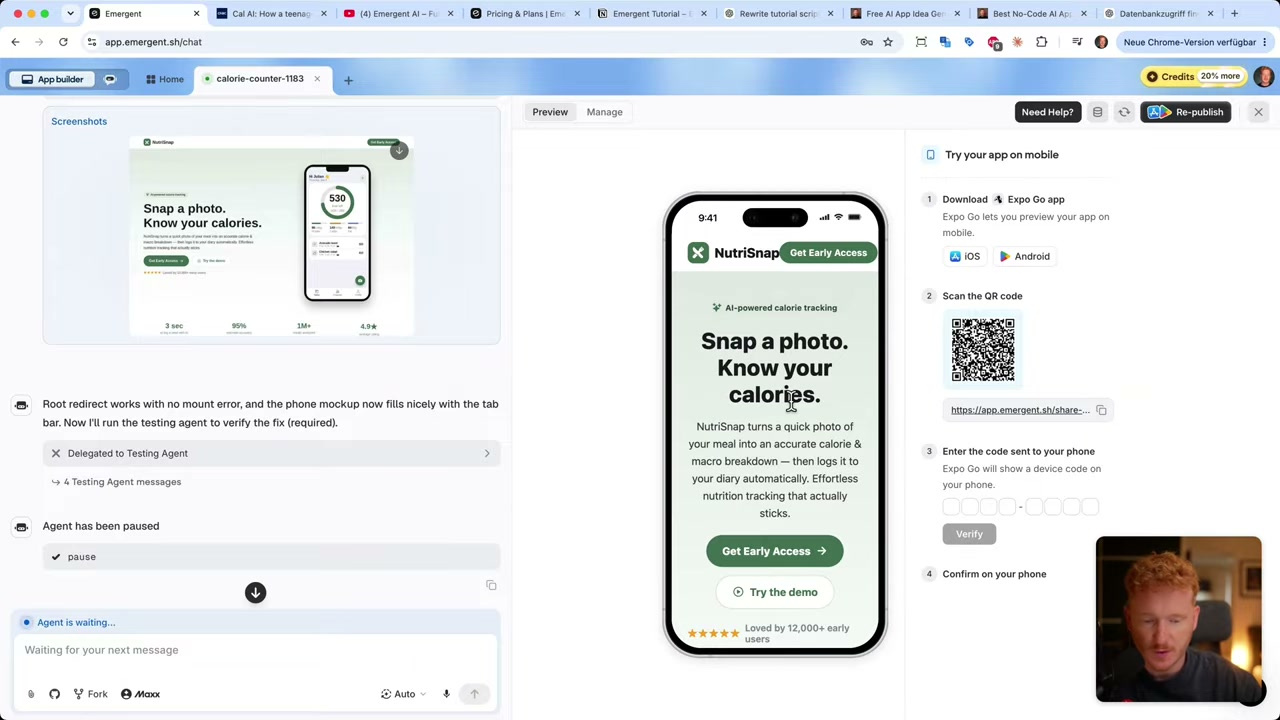Click the first device code input box

(x=951, y=507)
